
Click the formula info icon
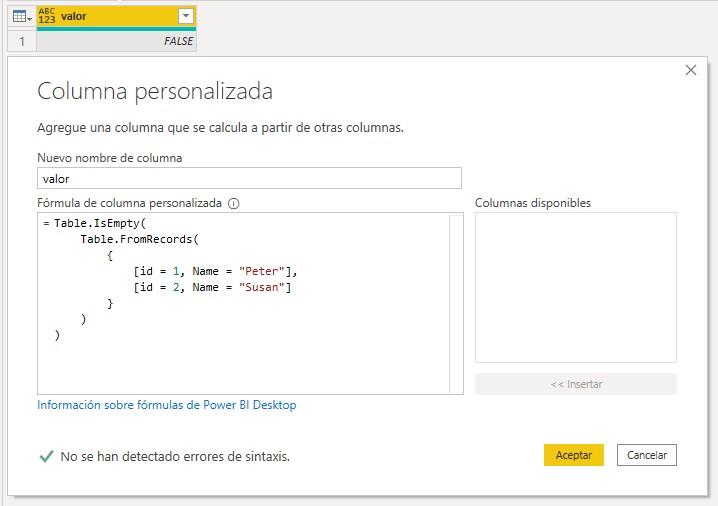pos(234,203)
